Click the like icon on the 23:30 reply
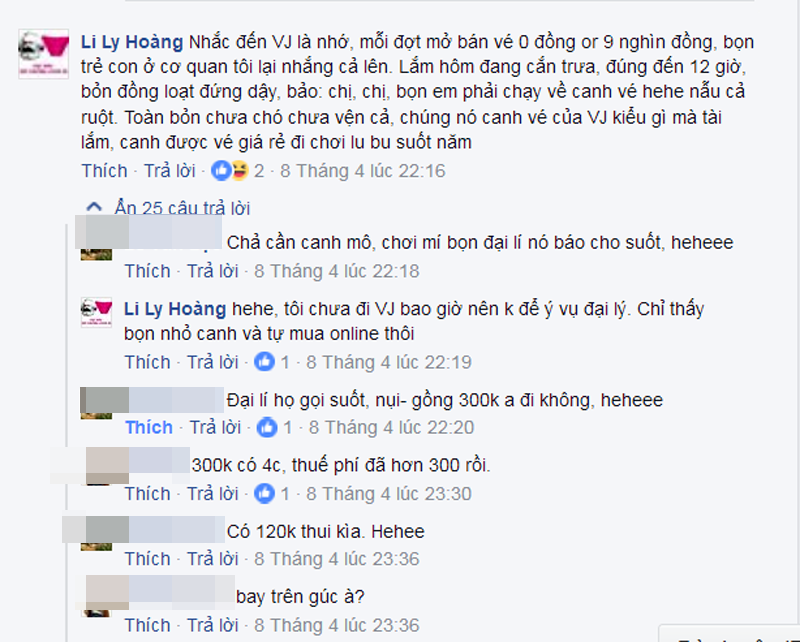 265,493
